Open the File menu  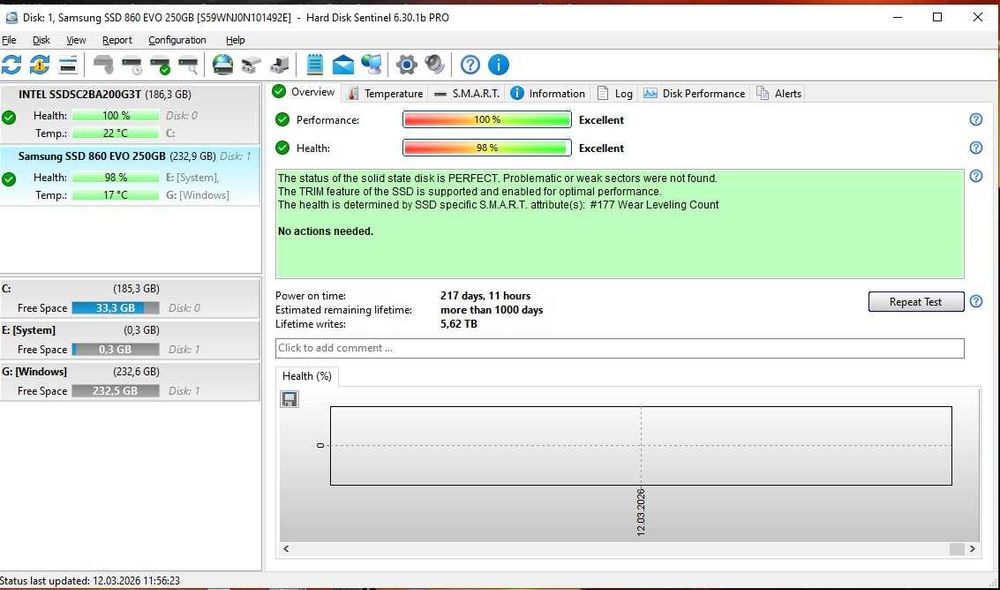point(9,40)
